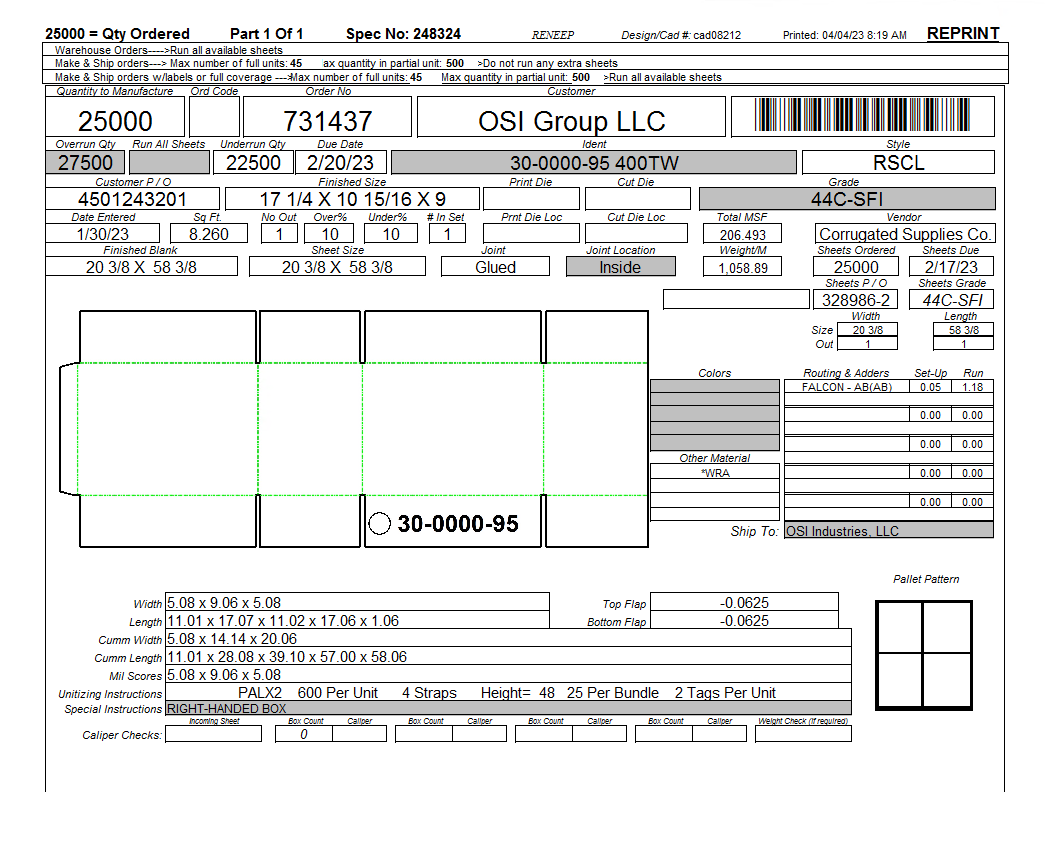
Task: Select the Overrun Qty value 27500
Action: click(85, 163)
